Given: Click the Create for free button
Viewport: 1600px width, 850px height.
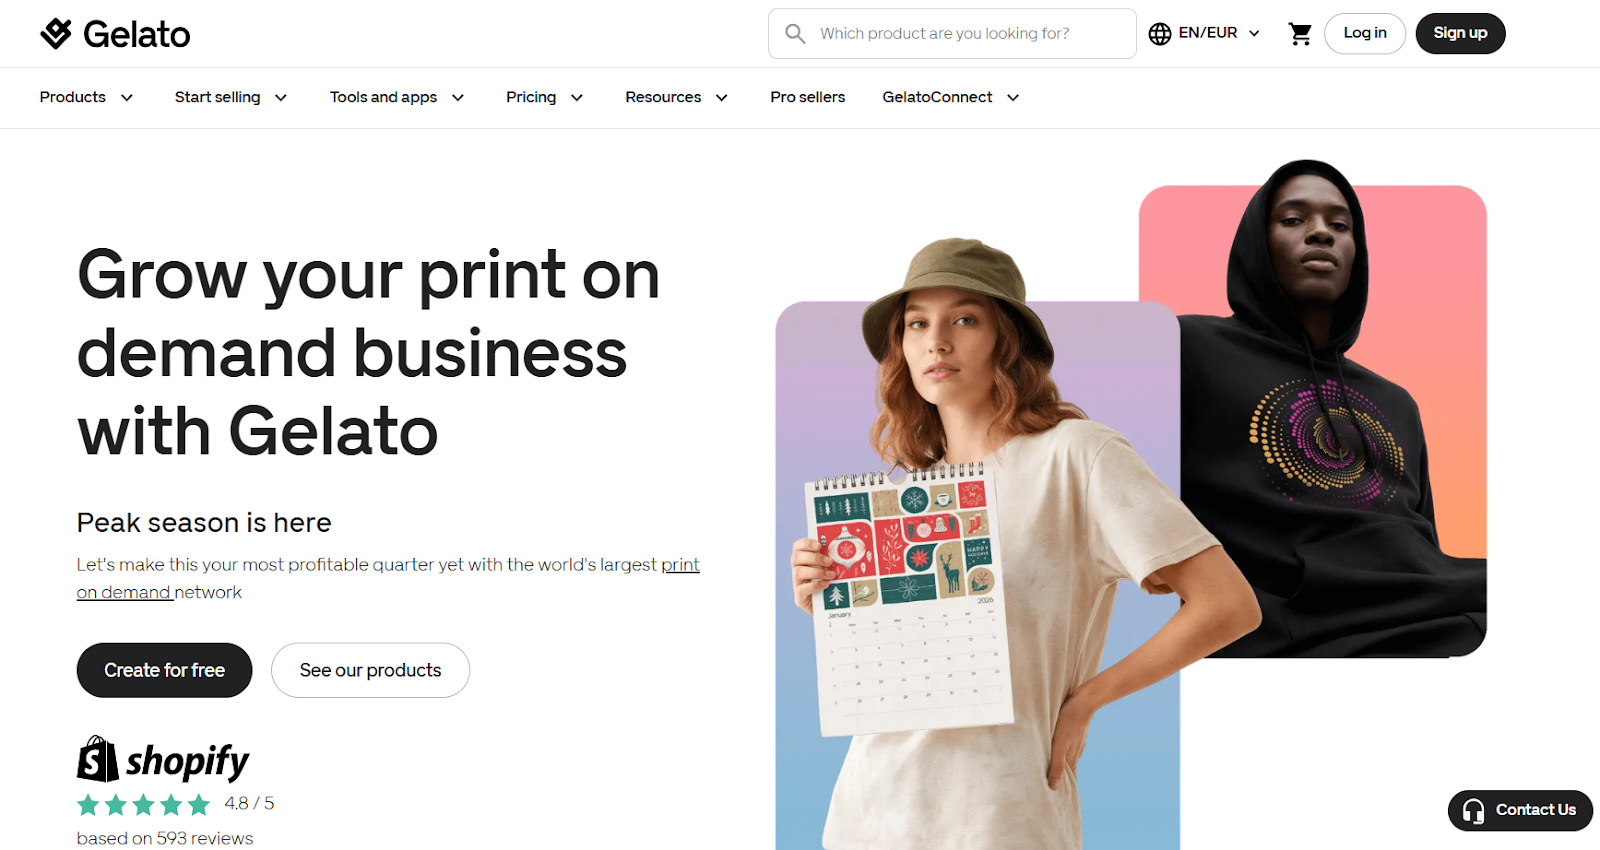Looking at the screenshot, I should click(165, 670).
